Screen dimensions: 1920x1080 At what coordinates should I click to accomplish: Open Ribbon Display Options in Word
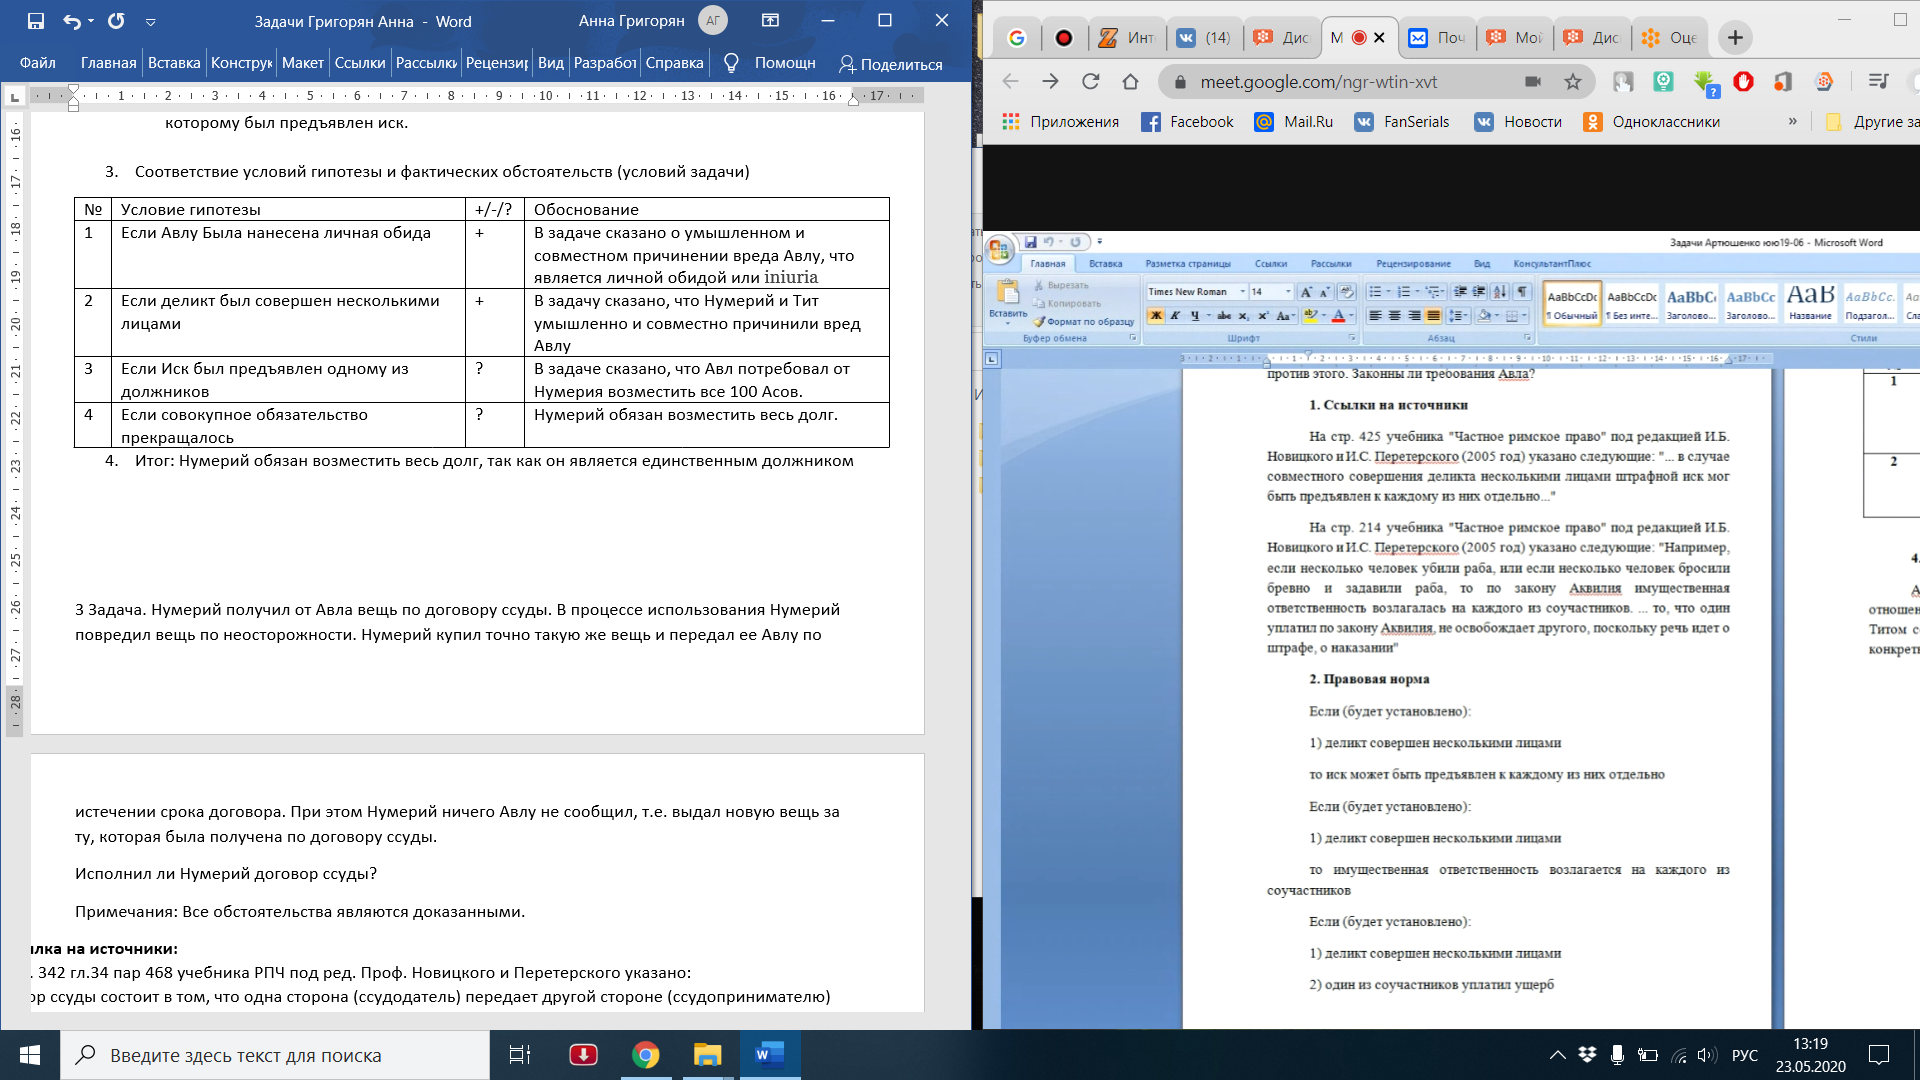[x=770, y=21]
